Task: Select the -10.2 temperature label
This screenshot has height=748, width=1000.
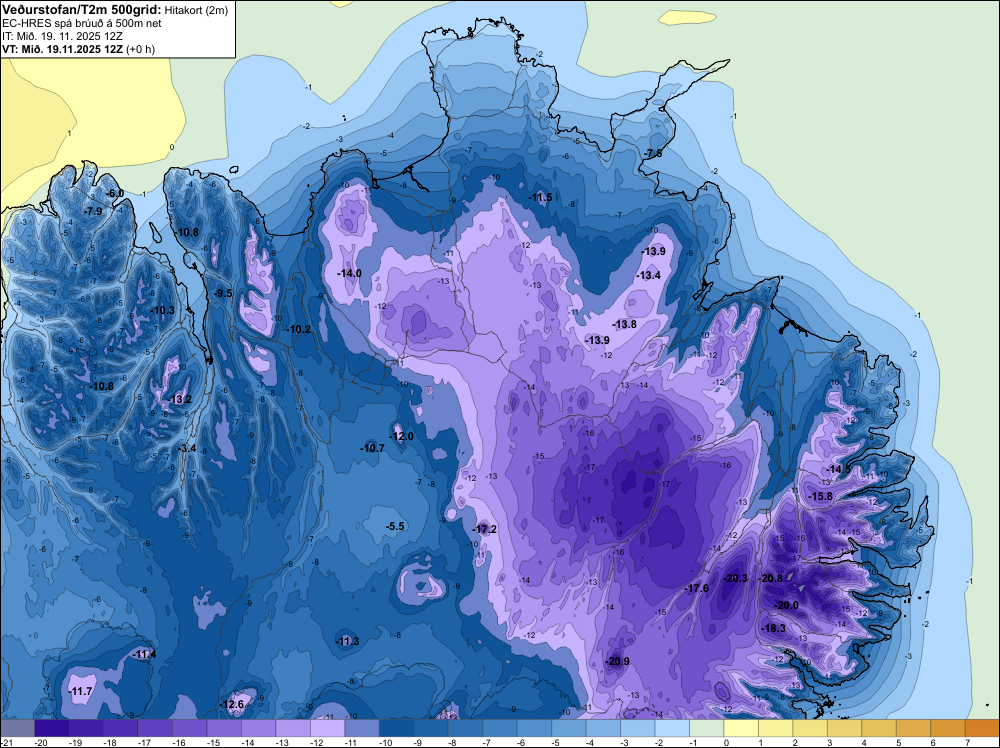Action: 298,330
